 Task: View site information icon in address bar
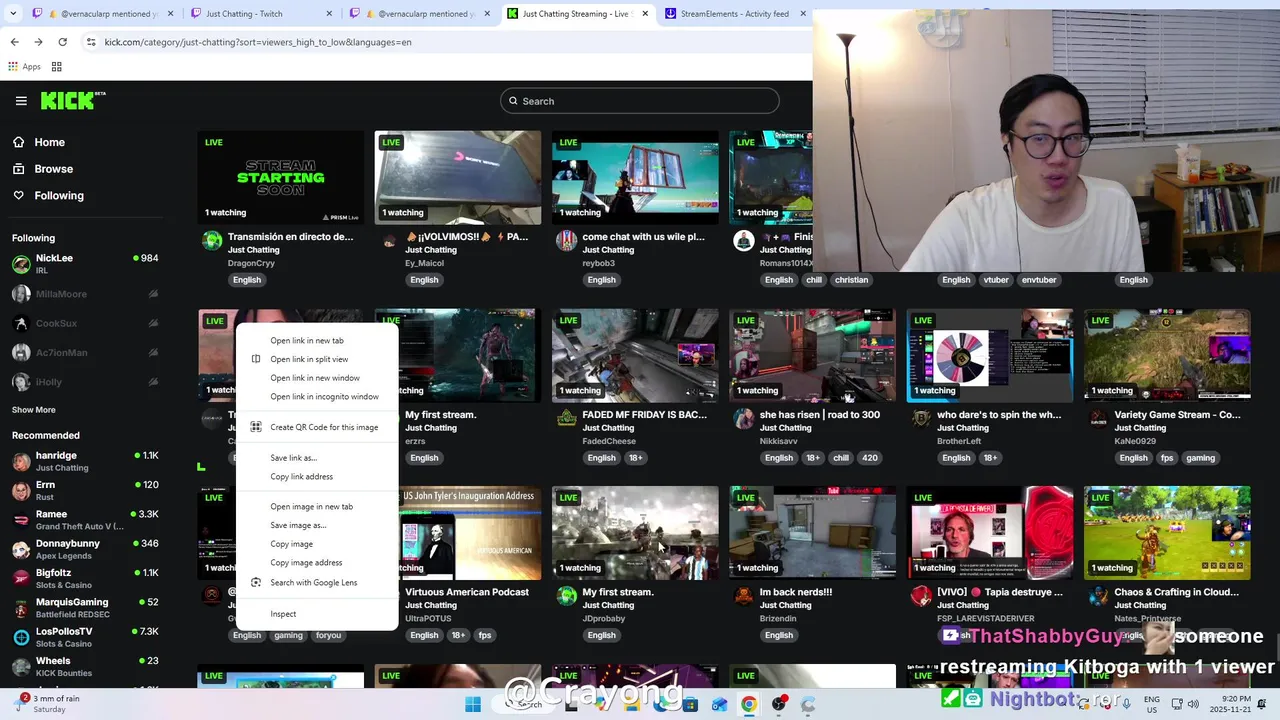91,42
